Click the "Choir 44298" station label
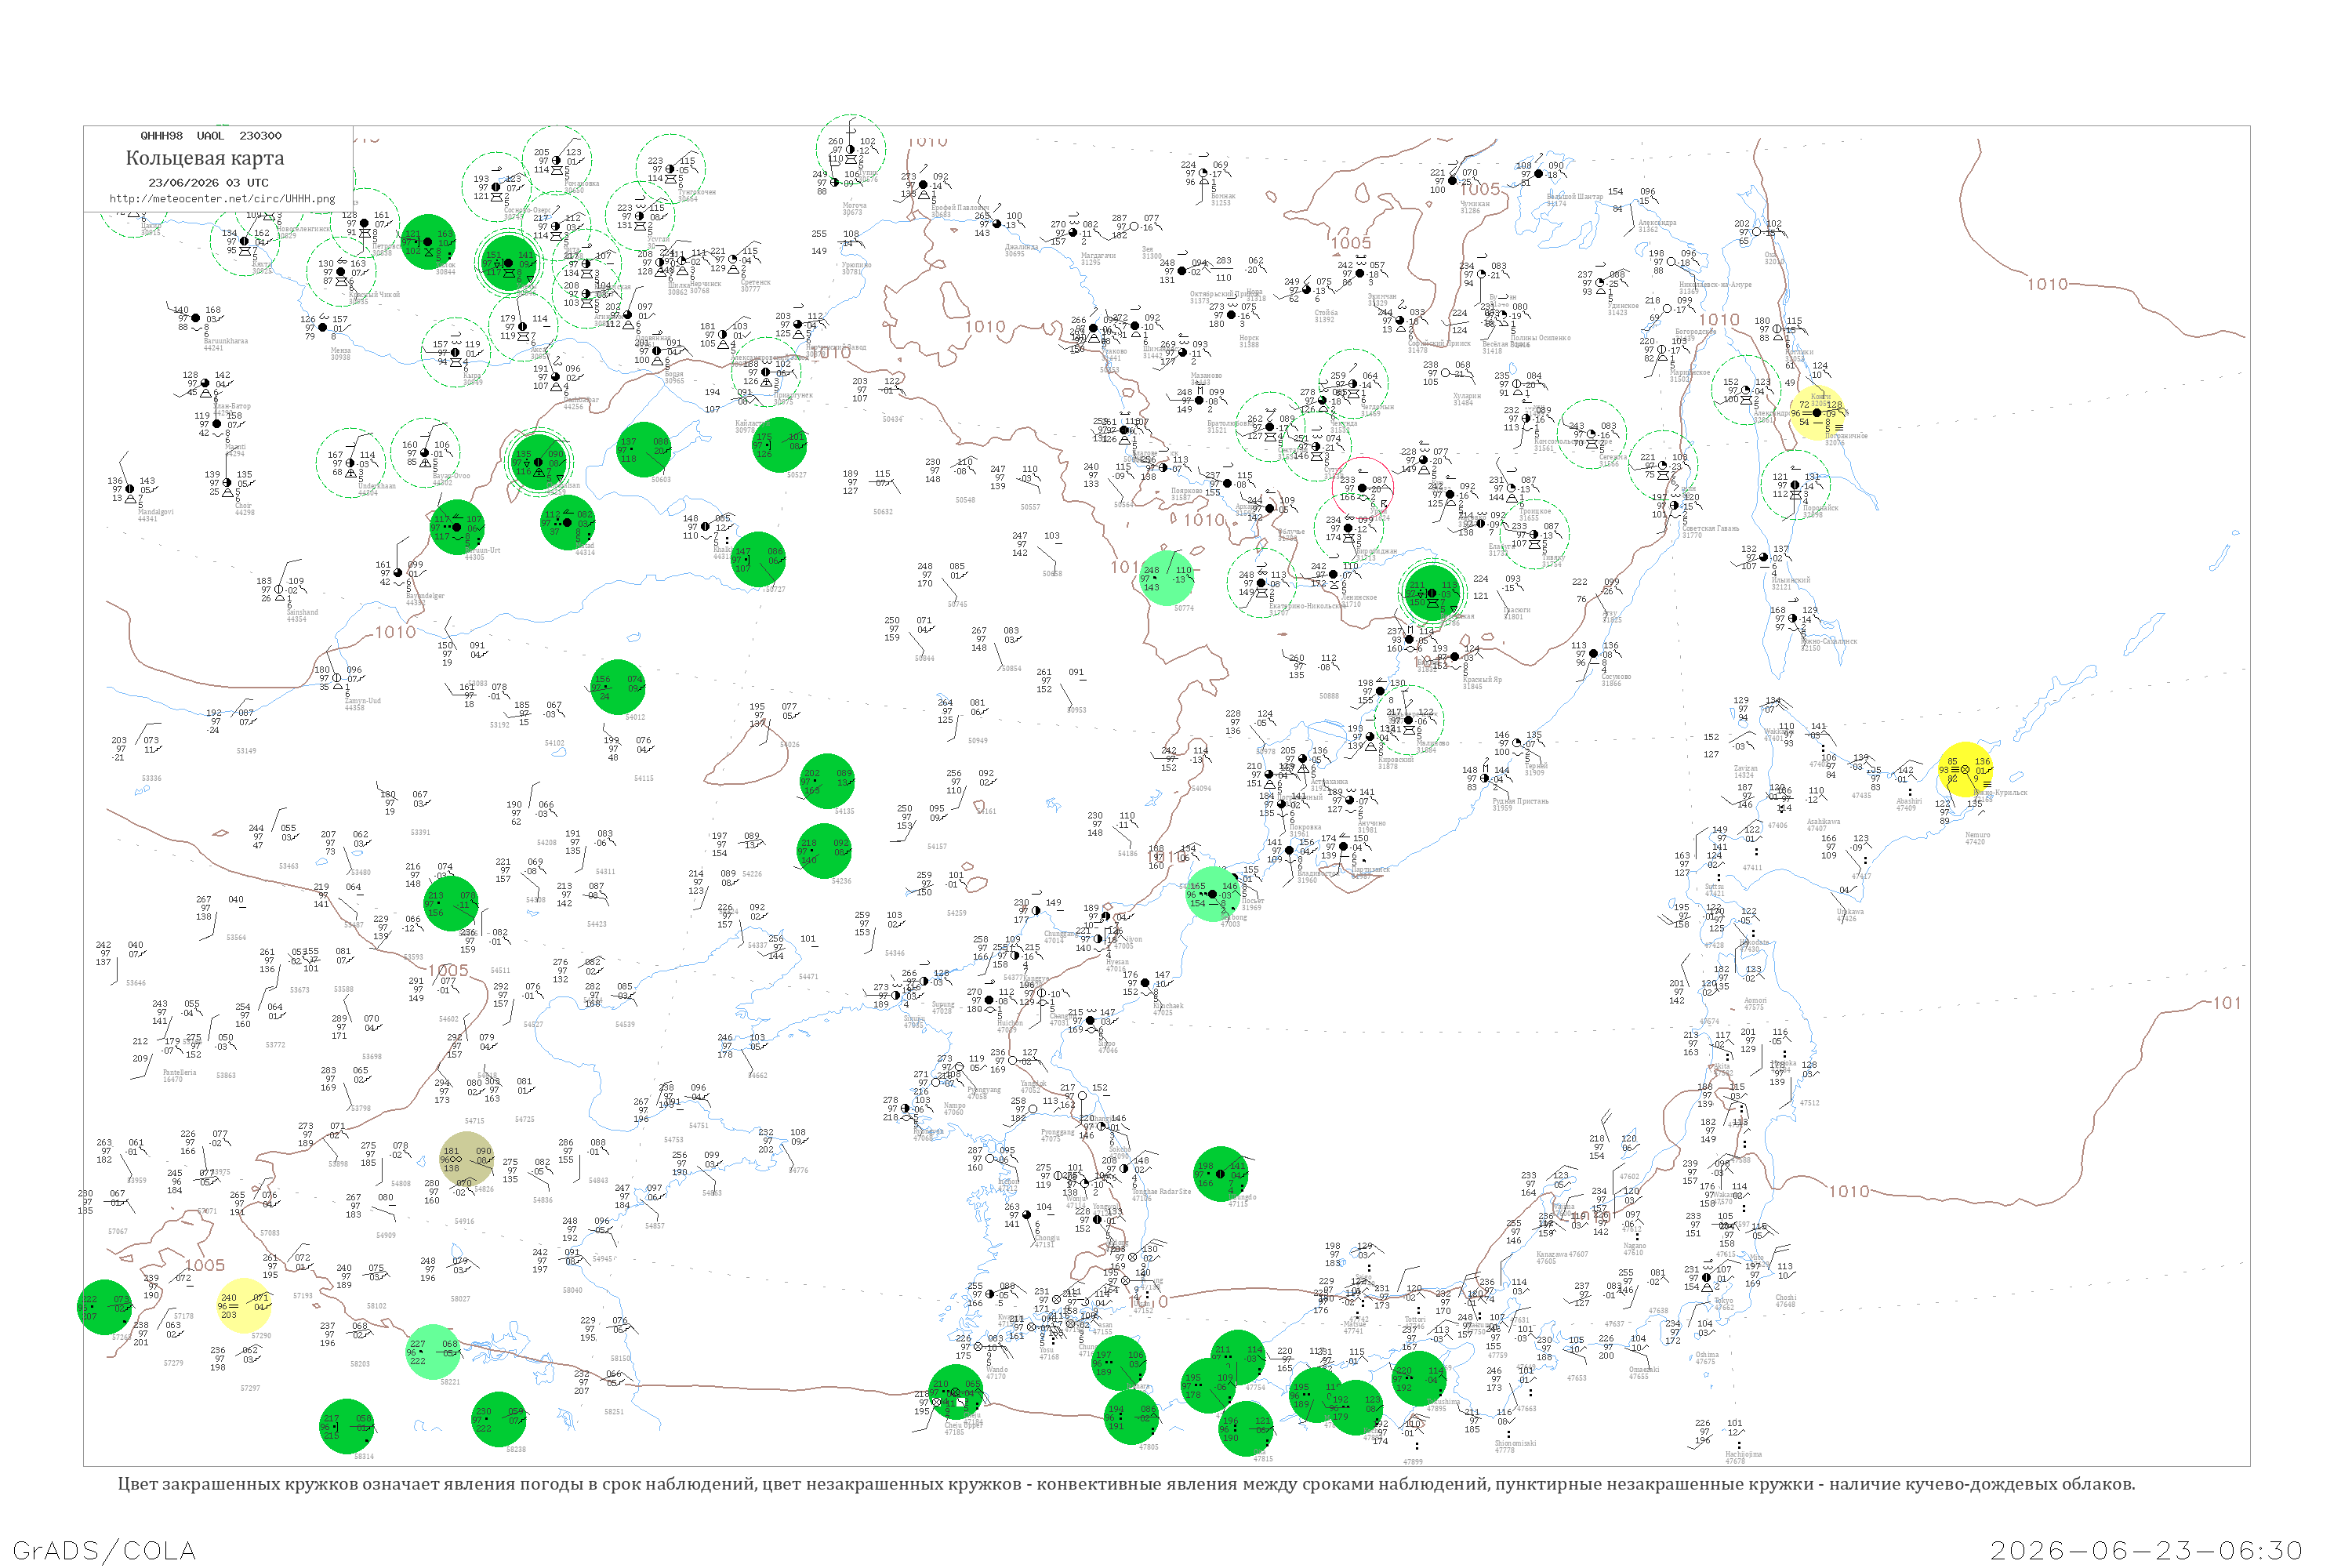Screen dimensions: 2352x1568 [244, 509]
